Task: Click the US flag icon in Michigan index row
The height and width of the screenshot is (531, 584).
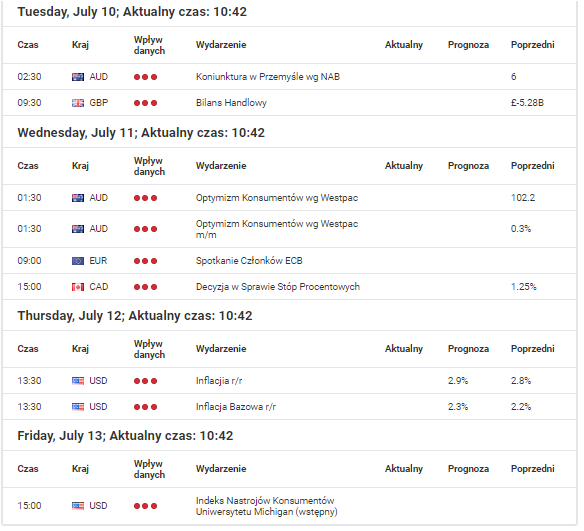Action: (x=78, y=506)
